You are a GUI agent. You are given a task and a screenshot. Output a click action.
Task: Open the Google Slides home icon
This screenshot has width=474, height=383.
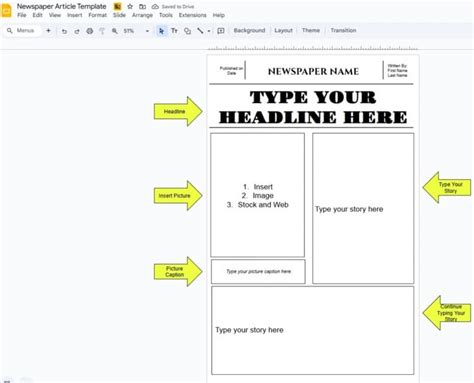[x=6, y=10]
